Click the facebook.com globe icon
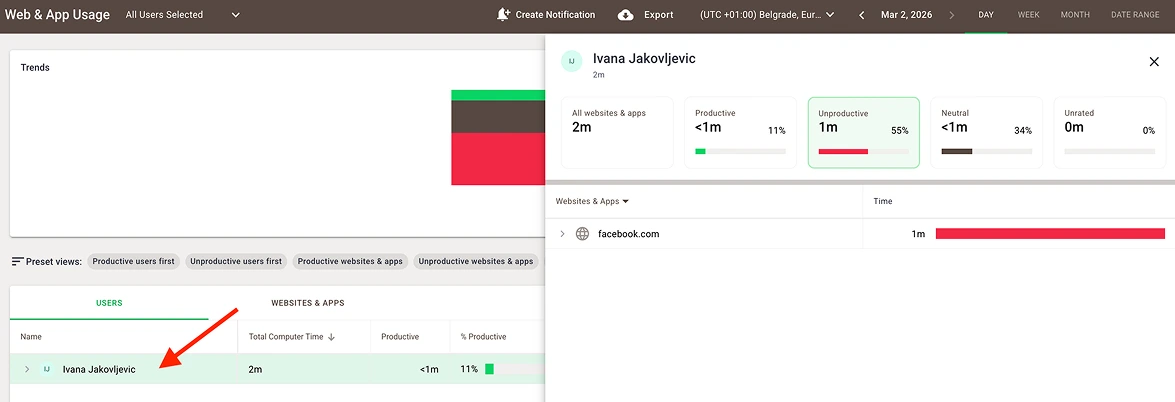1175x402 pixels. [583, 234]
